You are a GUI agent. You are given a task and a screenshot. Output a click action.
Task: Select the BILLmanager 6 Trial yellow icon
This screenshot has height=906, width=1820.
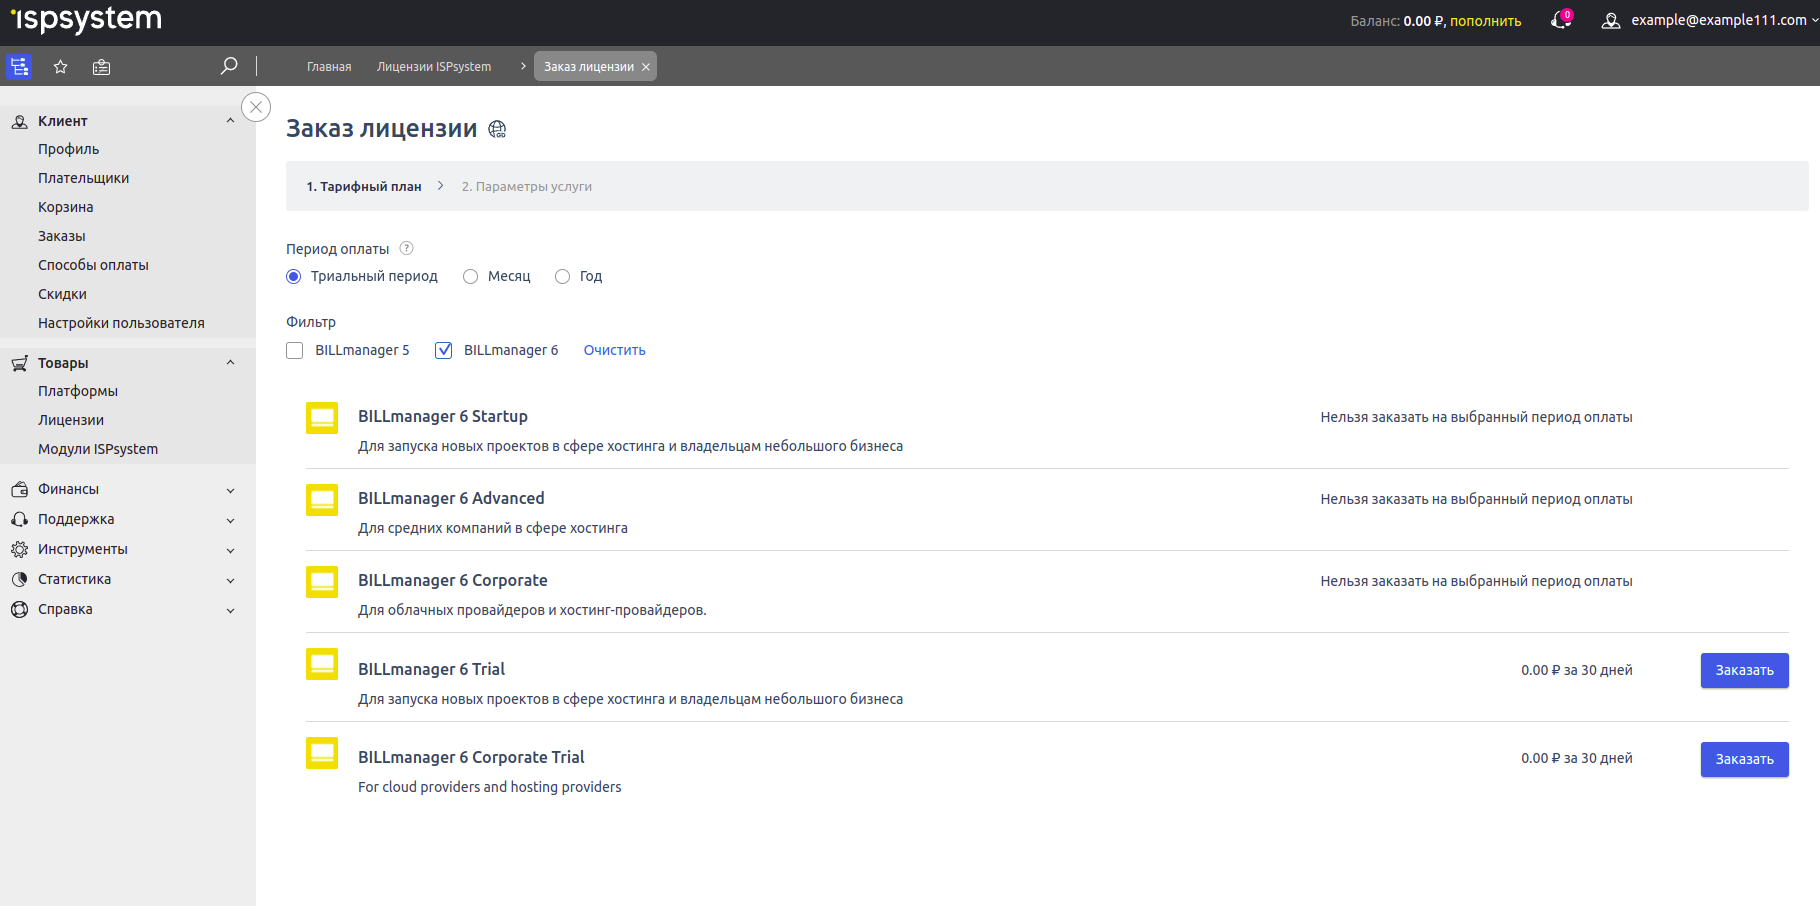[x=322, y=664]
